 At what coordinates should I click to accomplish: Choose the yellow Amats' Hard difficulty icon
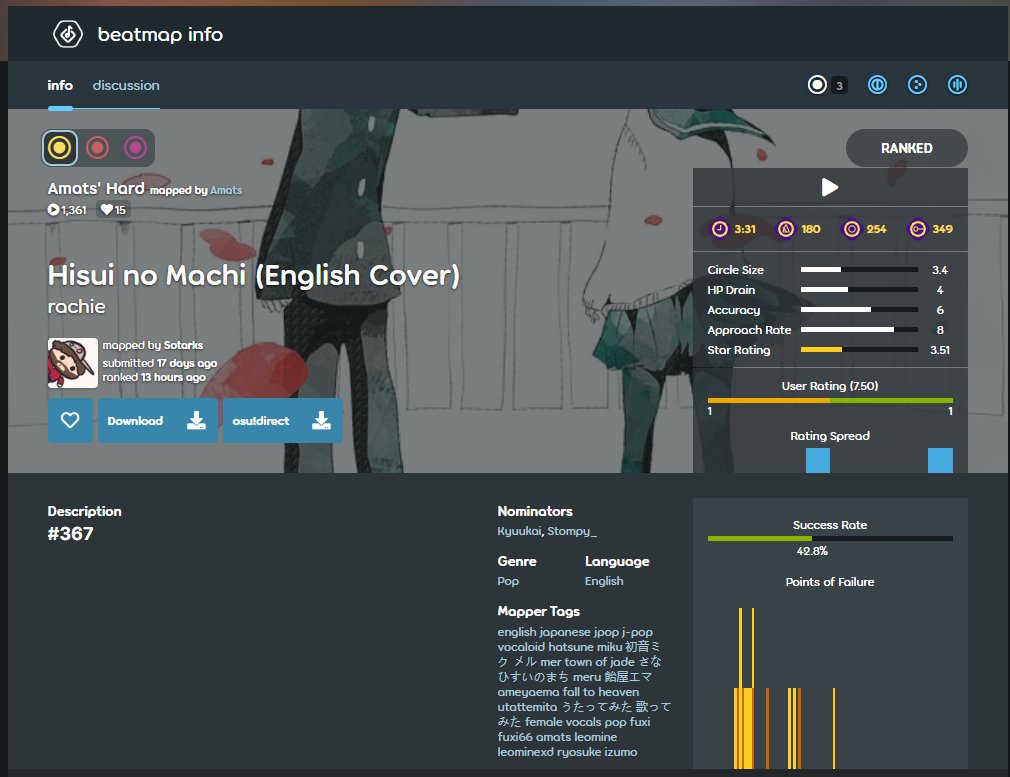pos(60,148)
